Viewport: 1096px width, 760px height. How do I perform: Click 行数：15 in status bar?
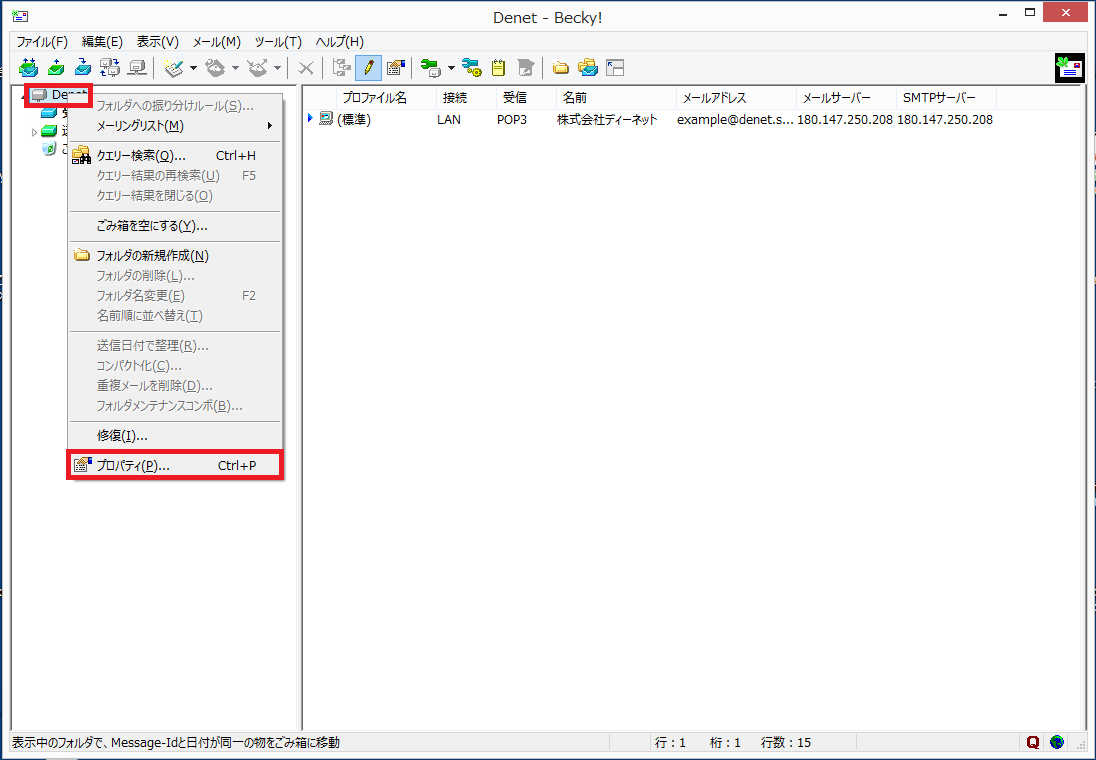pyautogui.click(x=786, y=743)
